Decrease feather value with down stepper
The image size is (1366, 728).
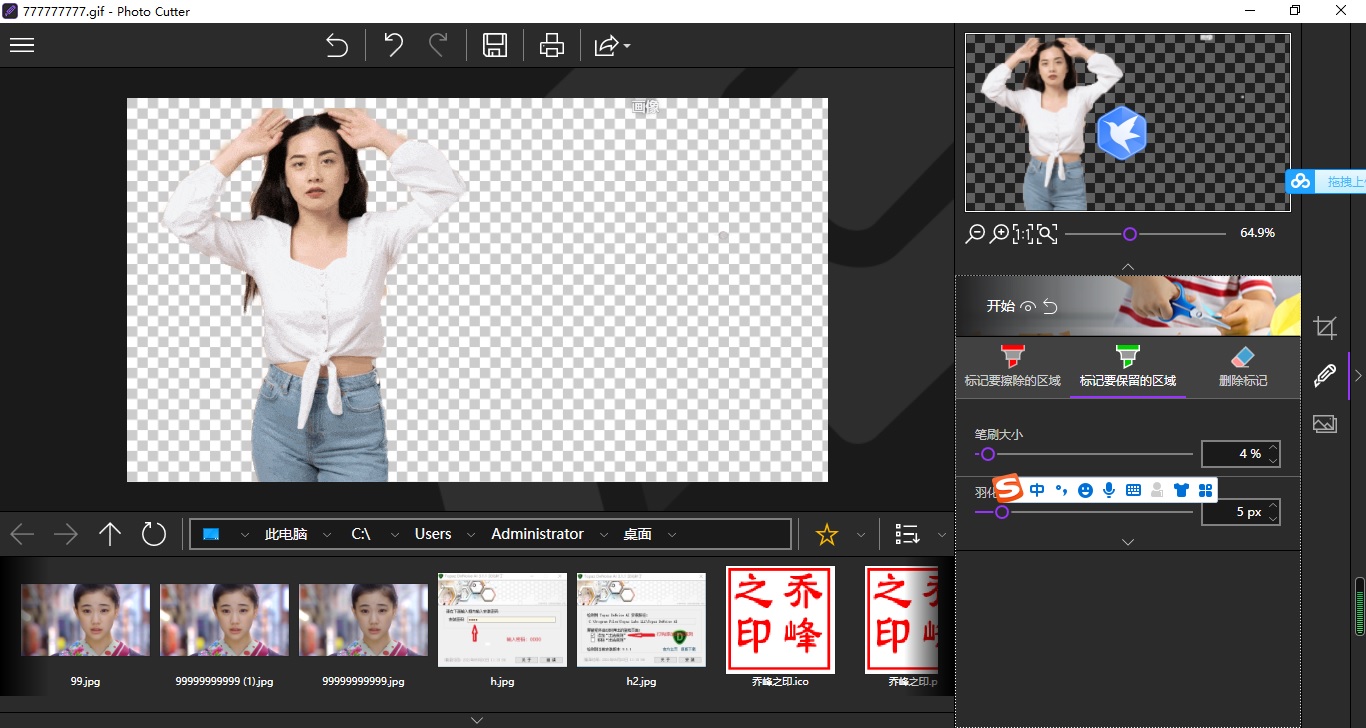coord(1273,518)
